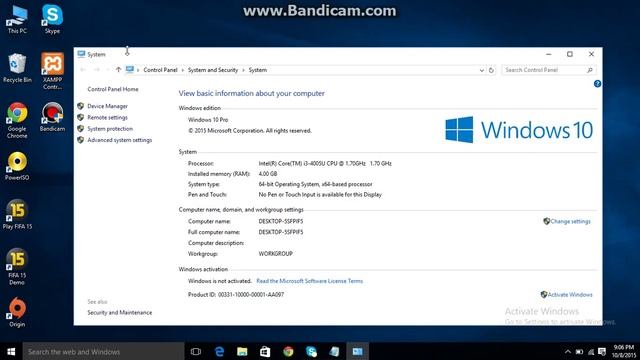640x360 pixels.
Task: Check the battery status tray icon
Action: pyautogui.click(x=579, y=351)
